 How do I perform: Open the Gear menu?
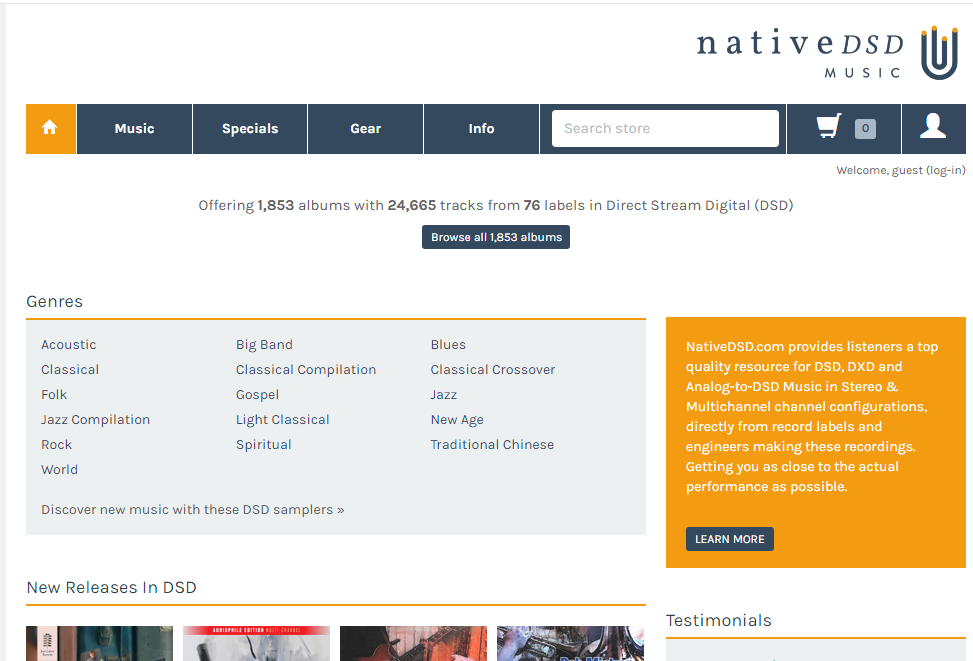(365, 128)
